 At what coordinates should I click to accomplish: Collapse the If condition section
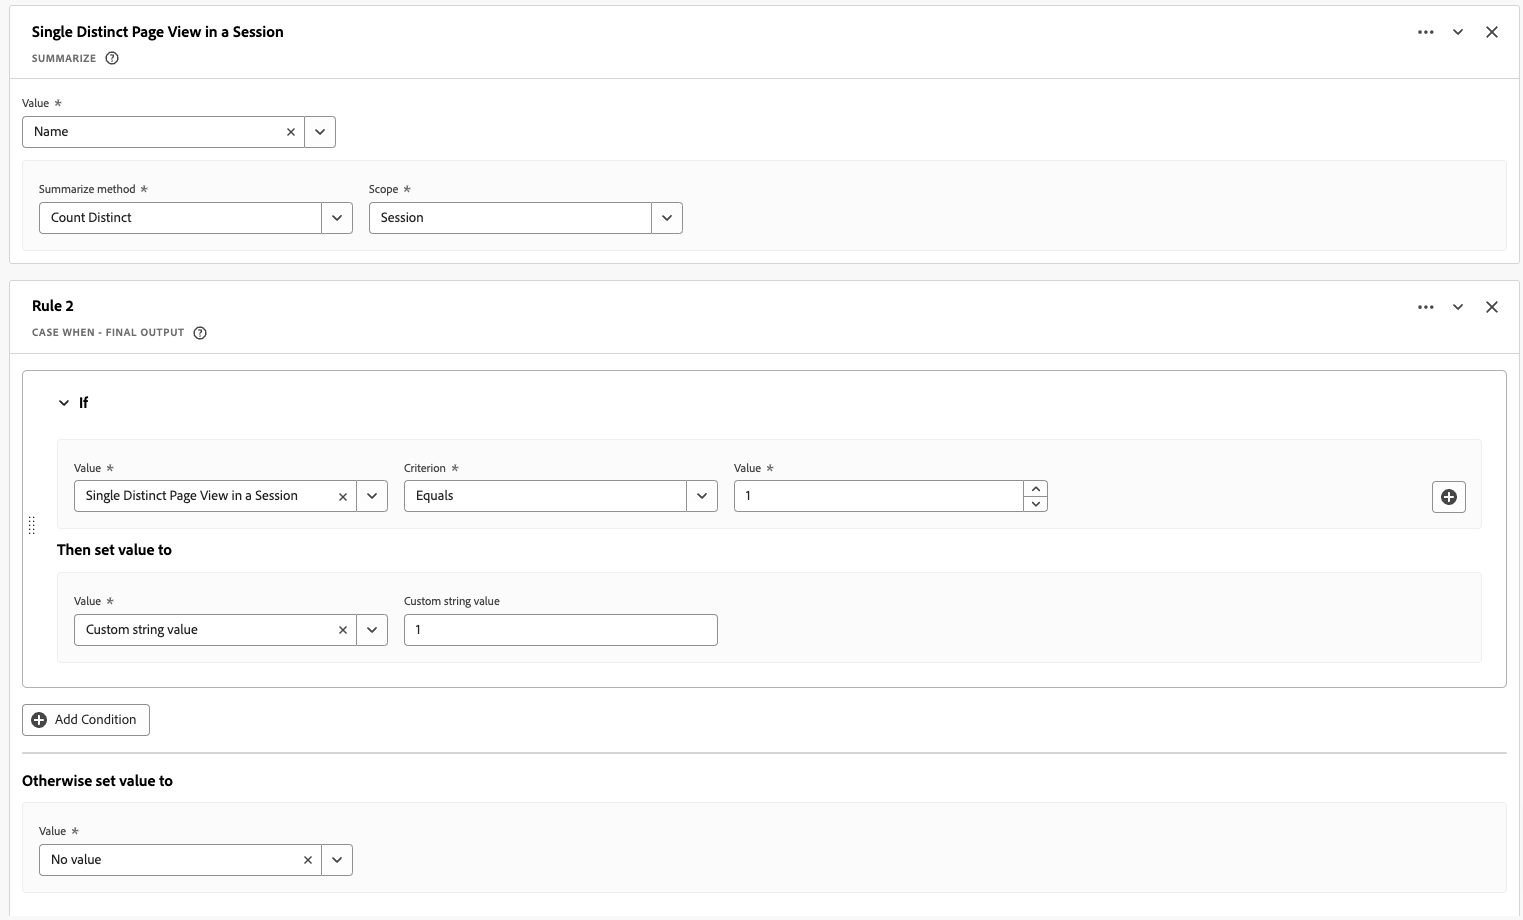click(x=63, y=402)
